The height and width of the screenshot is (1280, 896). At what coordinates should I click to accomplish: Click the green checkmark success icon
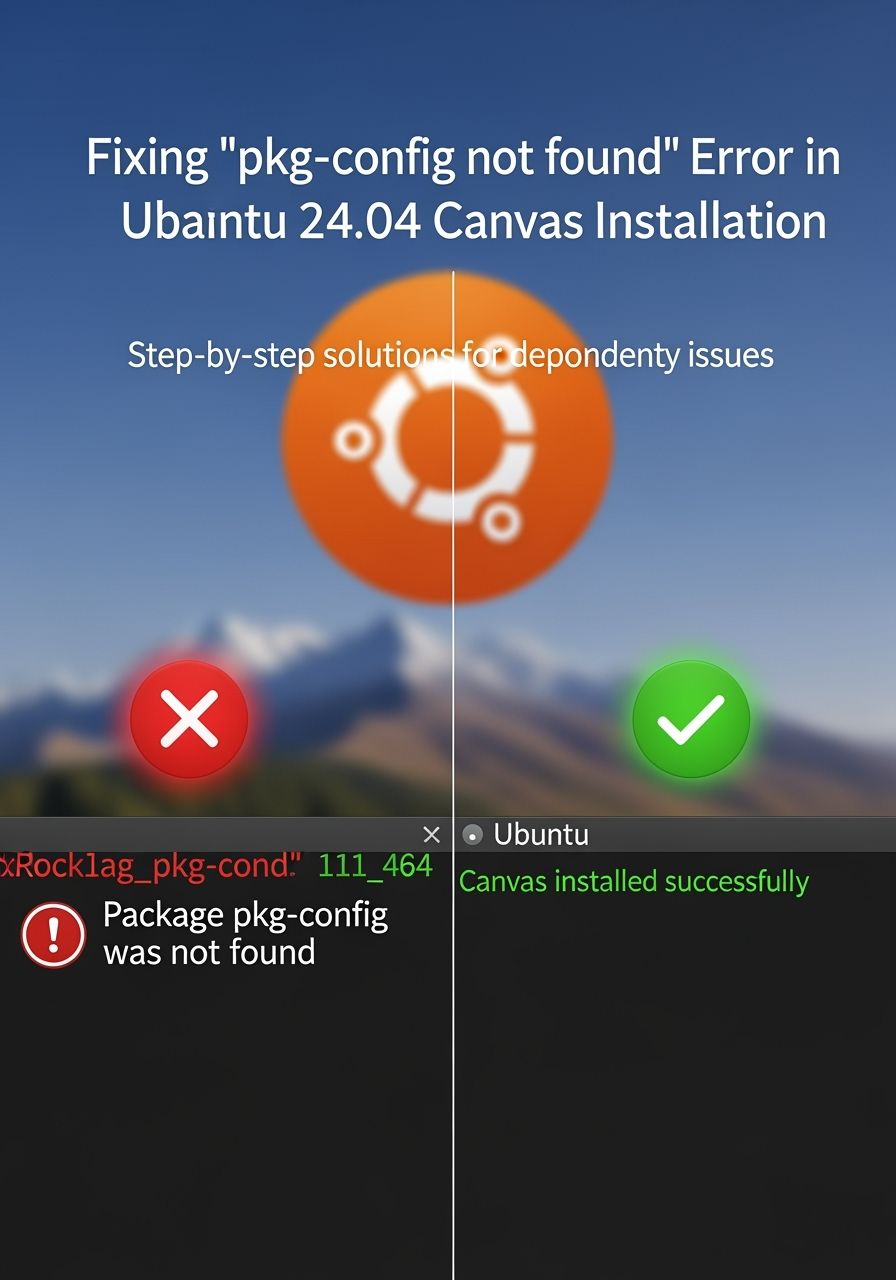691,719
